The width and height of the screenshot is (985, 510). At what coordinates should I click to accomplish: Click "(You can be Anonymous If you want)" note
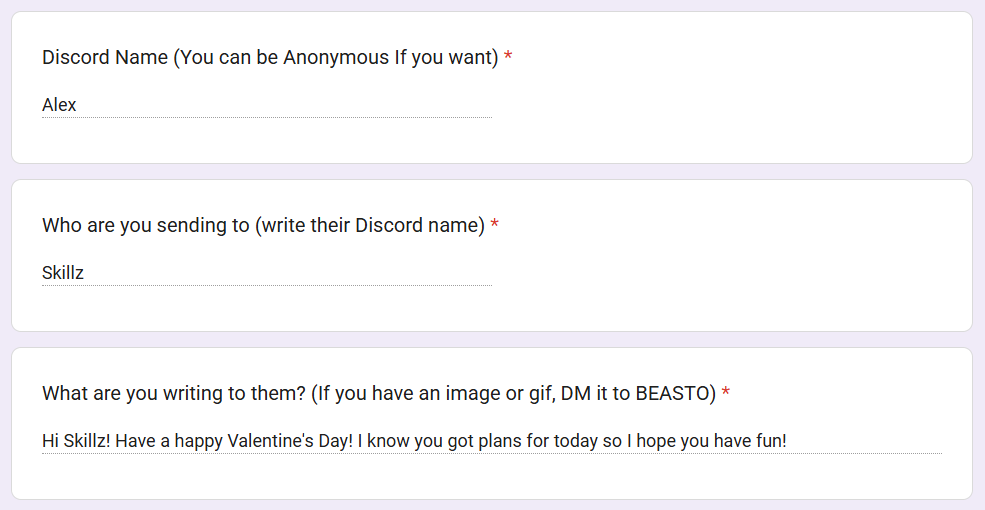tap(335, 58)
